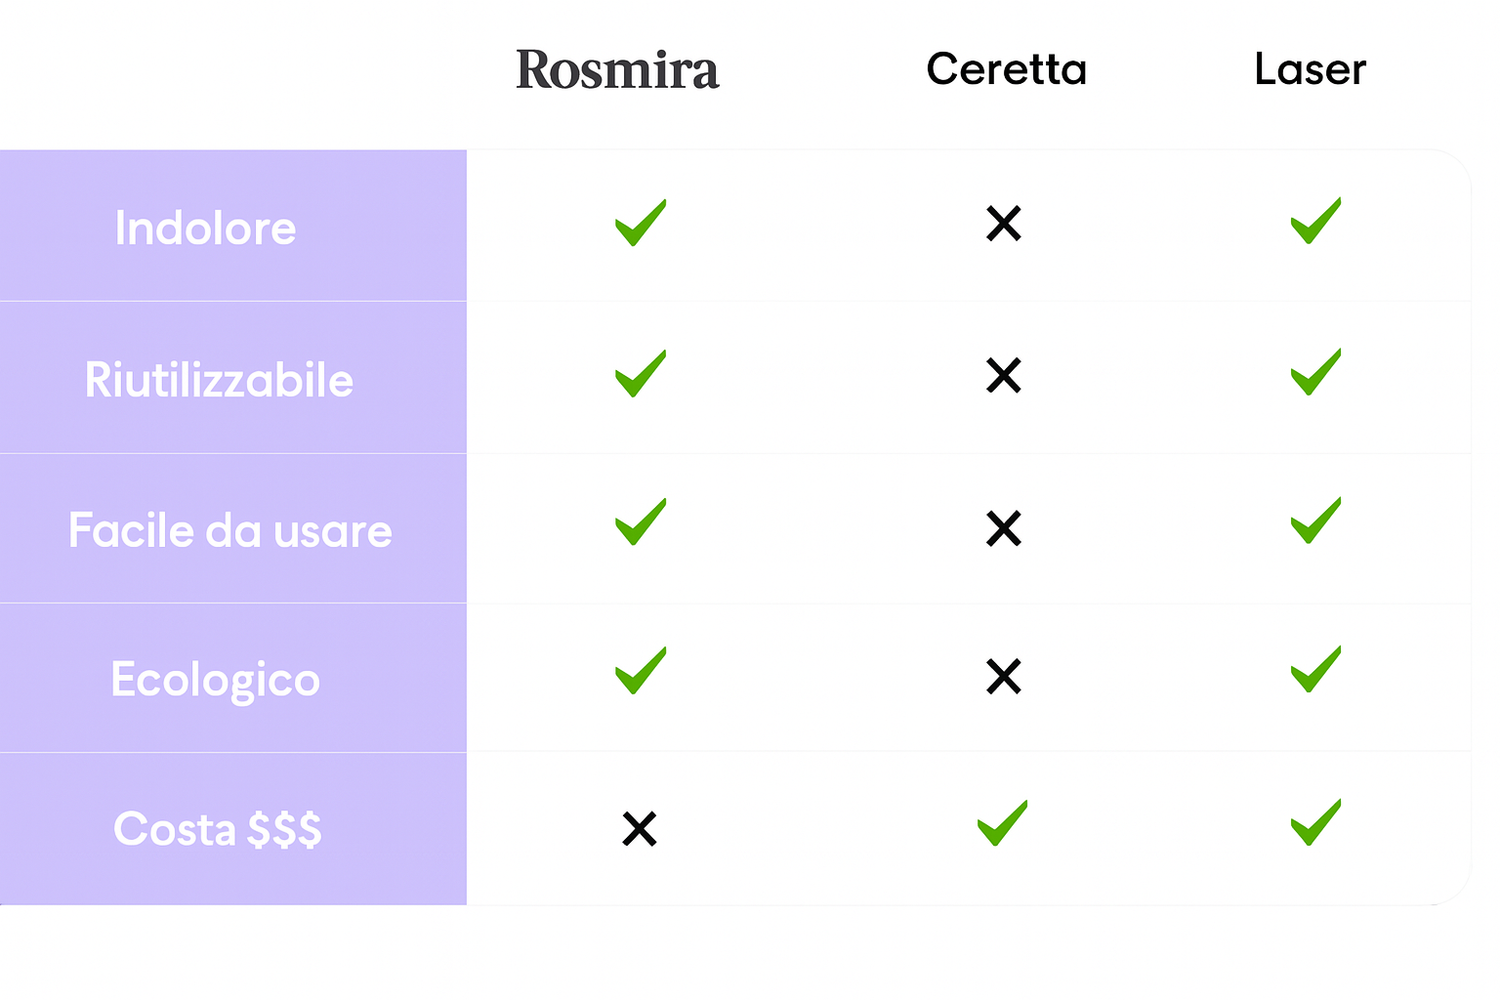The width and height of the screenshot is (1500, 1000).
Task: Click Rosmira checkmark in Riutilizzabile row
Action: tap(640, 373)
